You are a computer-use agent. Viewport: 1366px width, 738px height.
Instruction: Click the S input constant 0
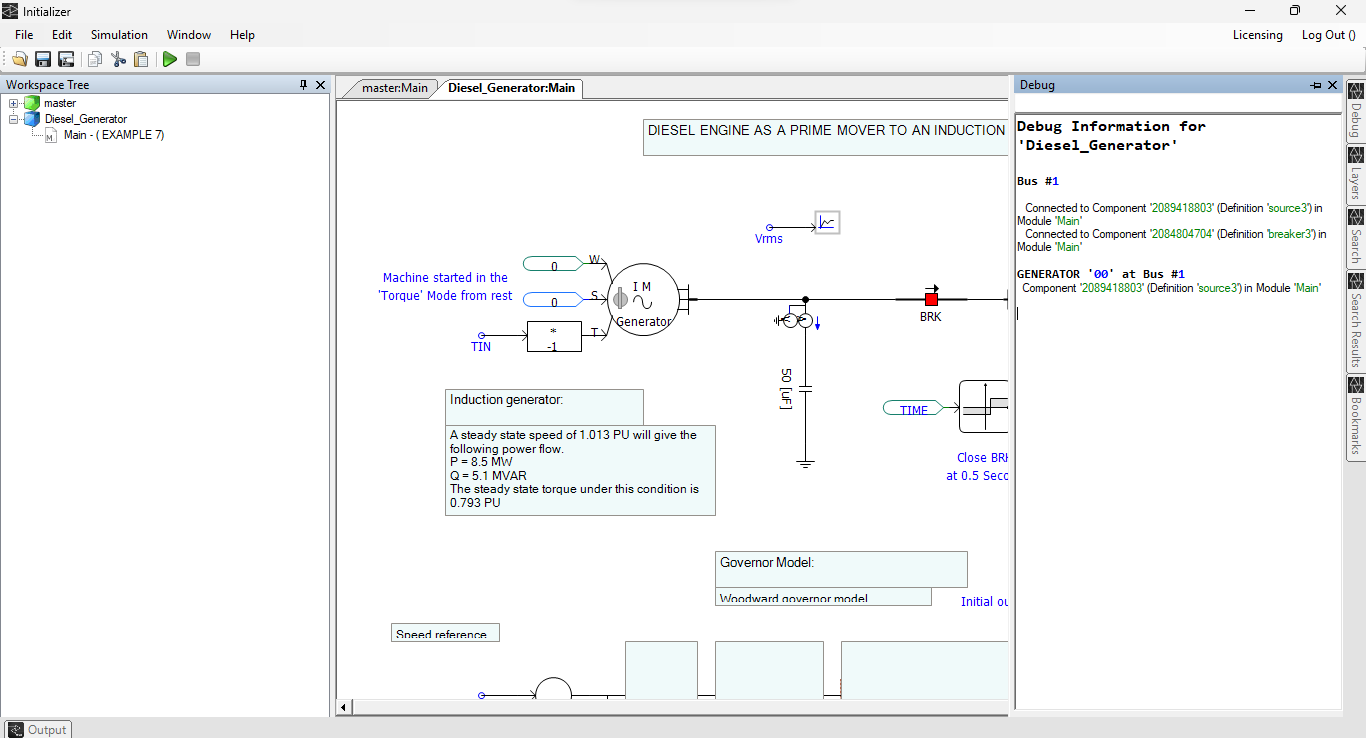pyautogui.click(x=554, y=301)
